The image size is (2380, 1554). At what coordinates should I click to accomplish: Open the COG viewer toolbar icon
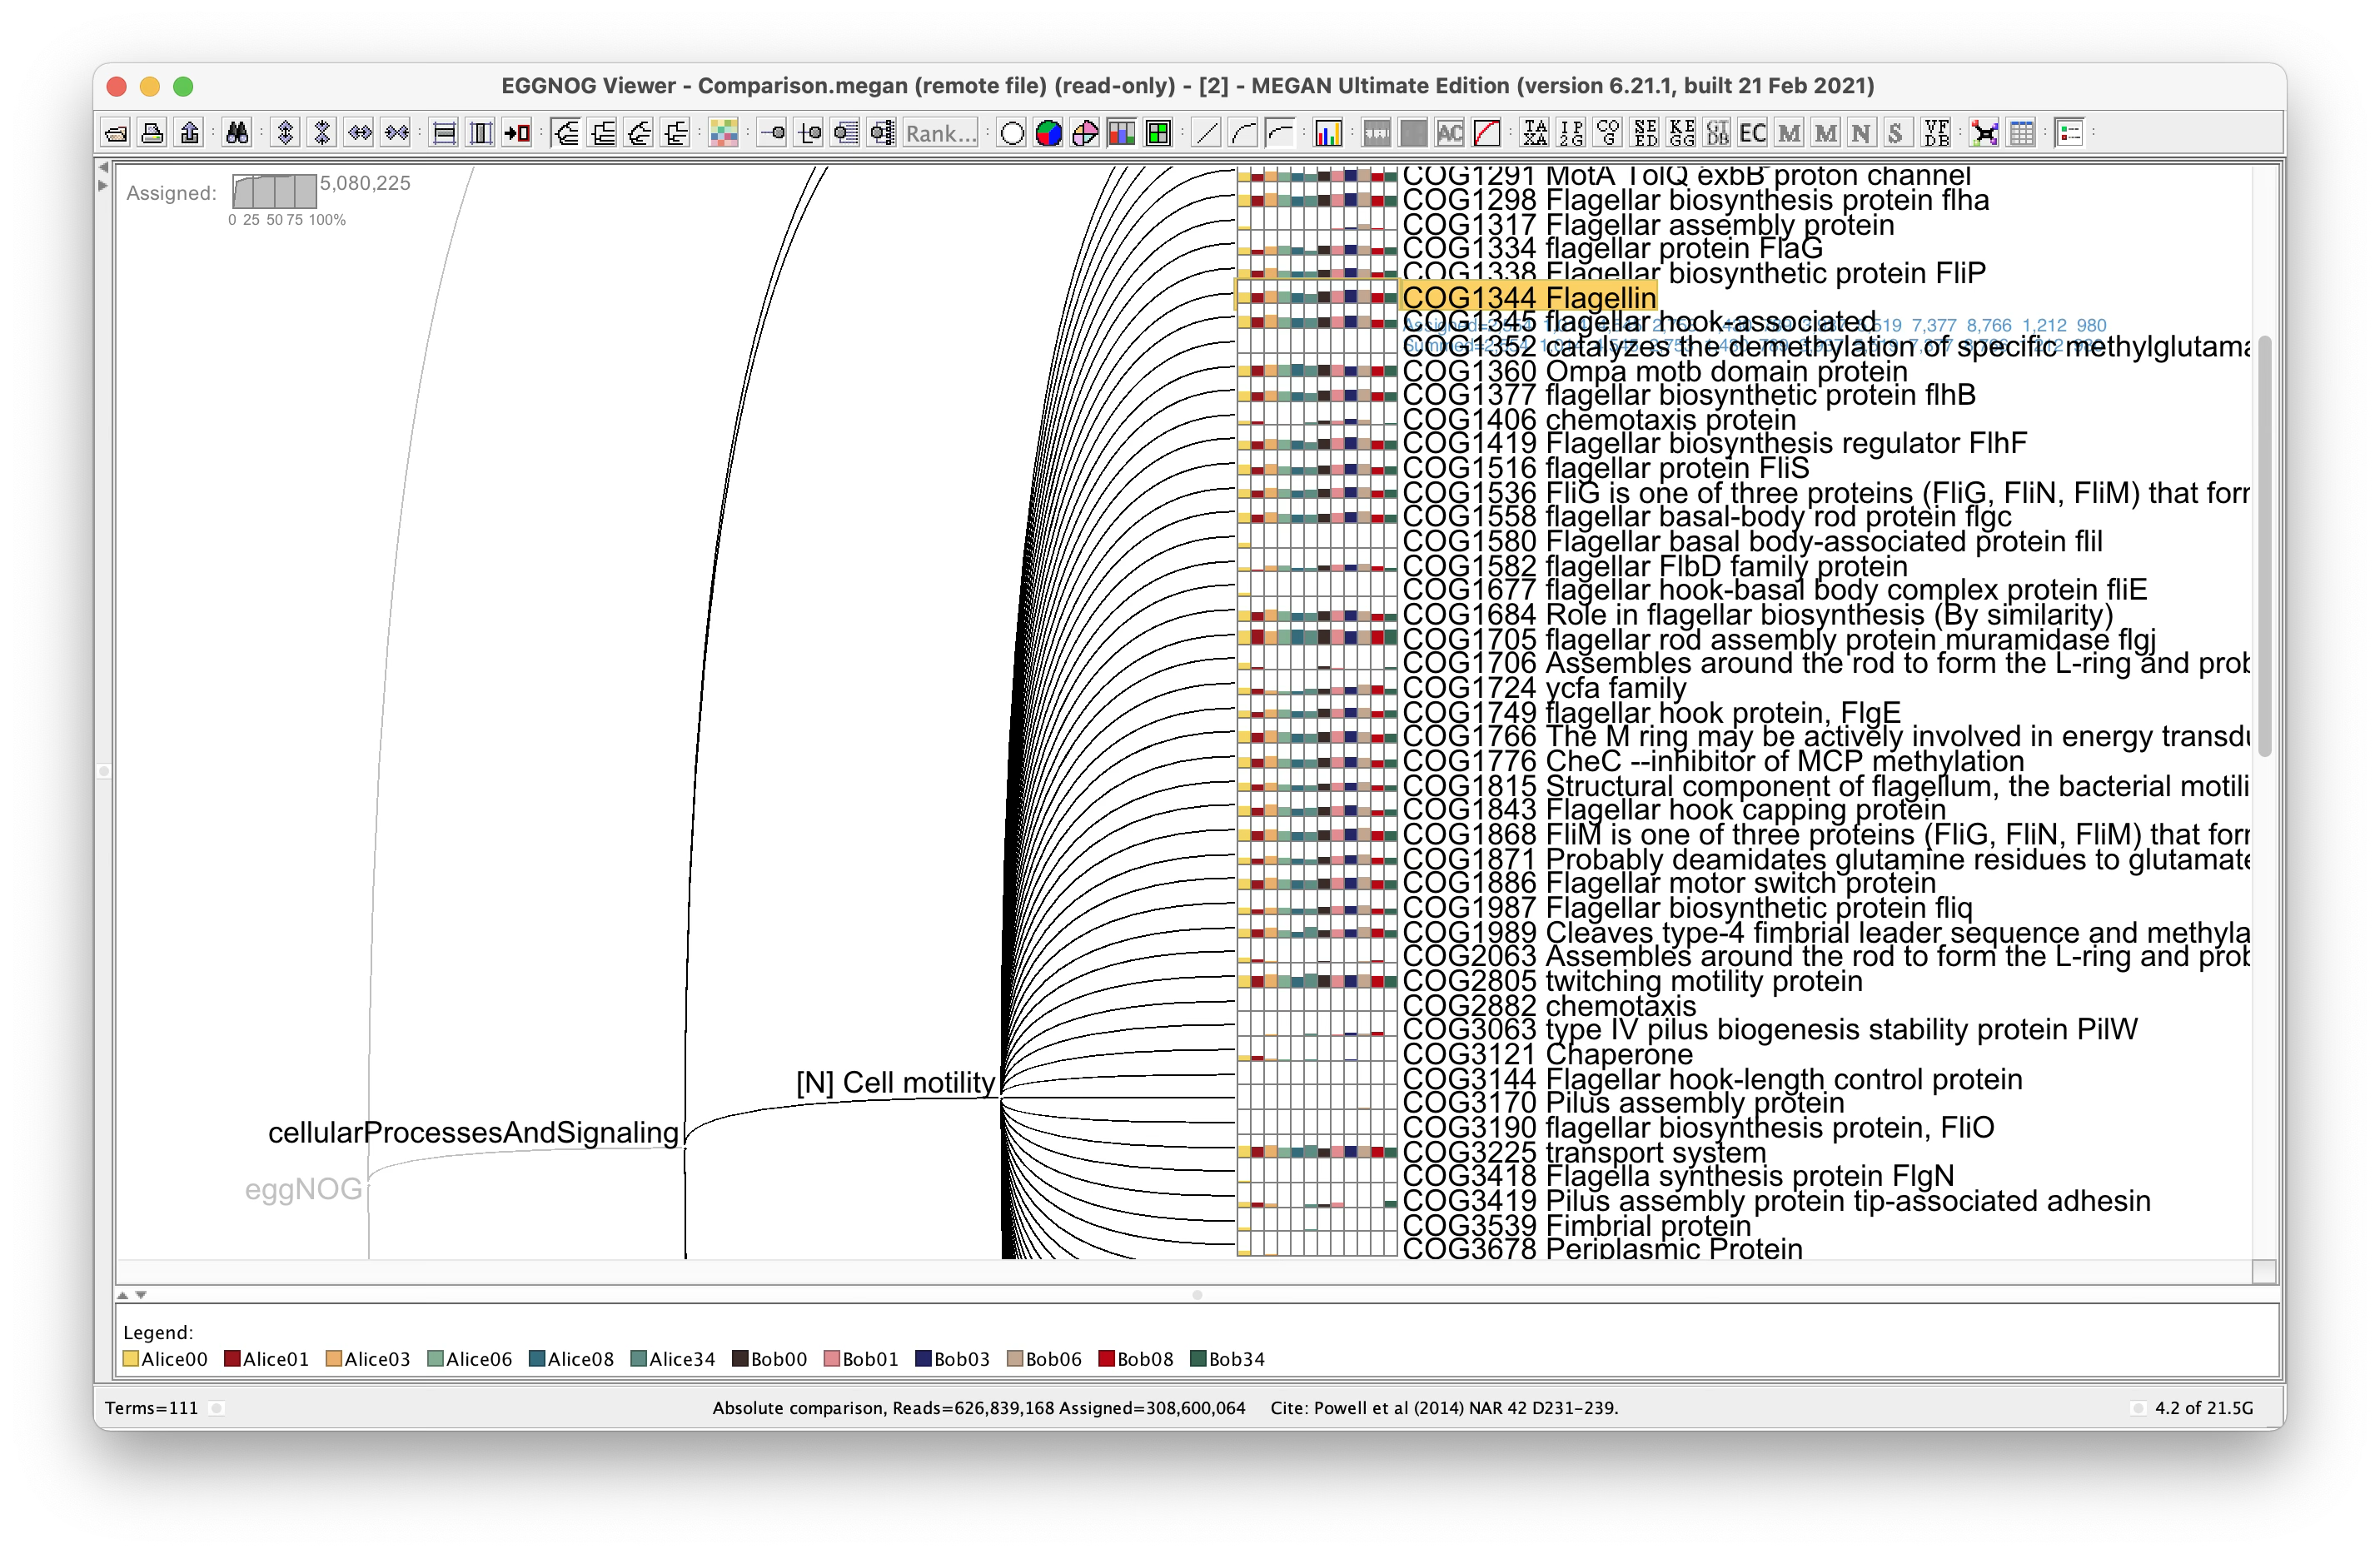(x=1608, y=133)
